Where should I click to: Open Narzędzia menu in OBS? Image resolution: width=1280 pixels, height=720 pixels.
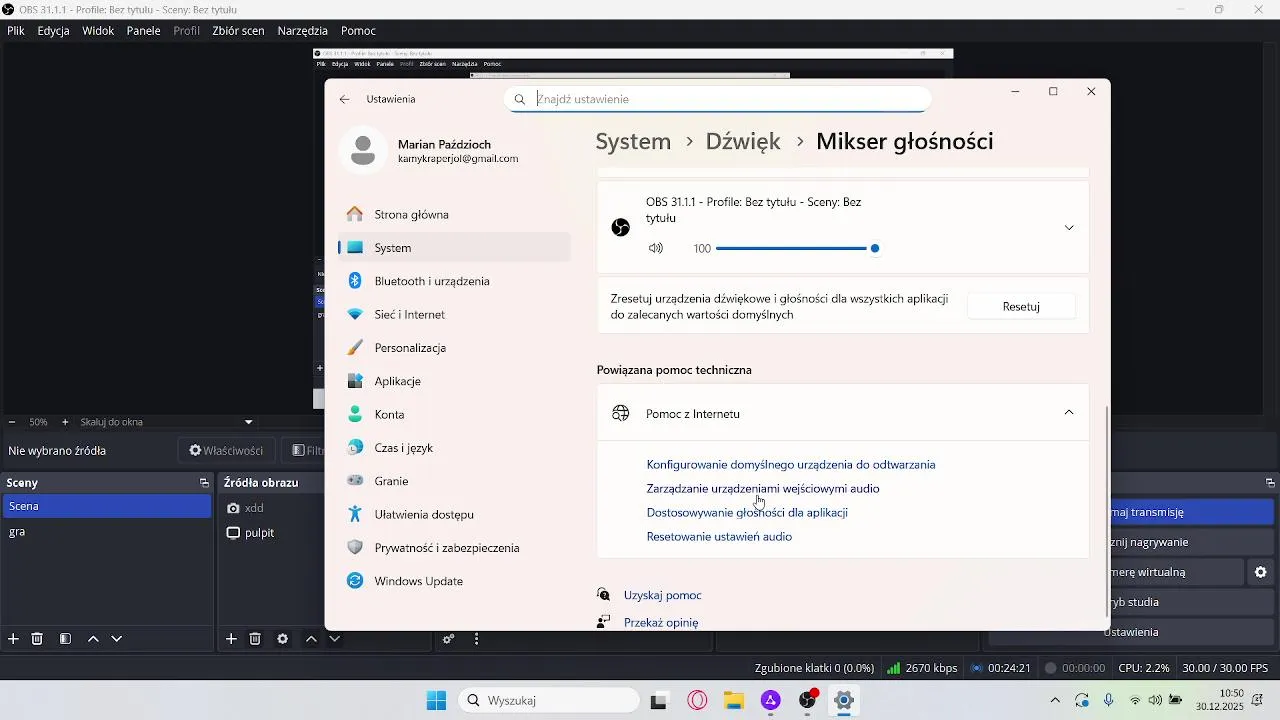point(303,31)
